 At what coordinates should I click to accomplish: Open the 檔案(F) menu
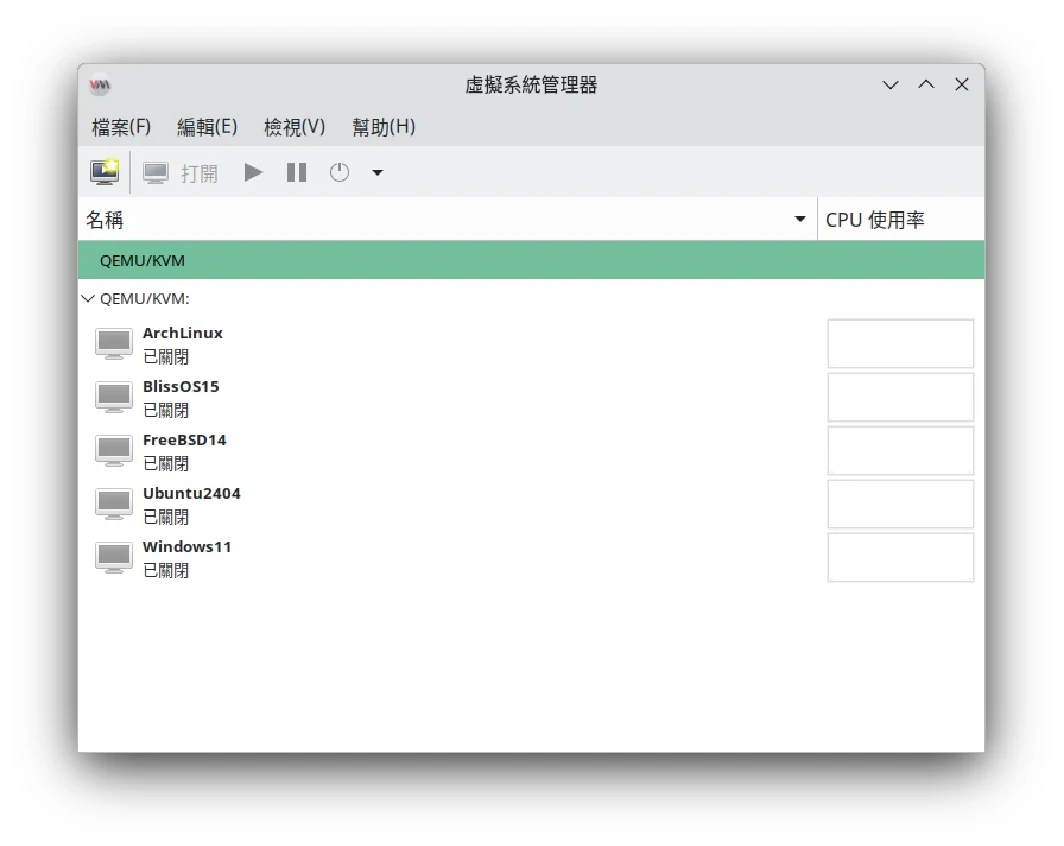point(121,127)
